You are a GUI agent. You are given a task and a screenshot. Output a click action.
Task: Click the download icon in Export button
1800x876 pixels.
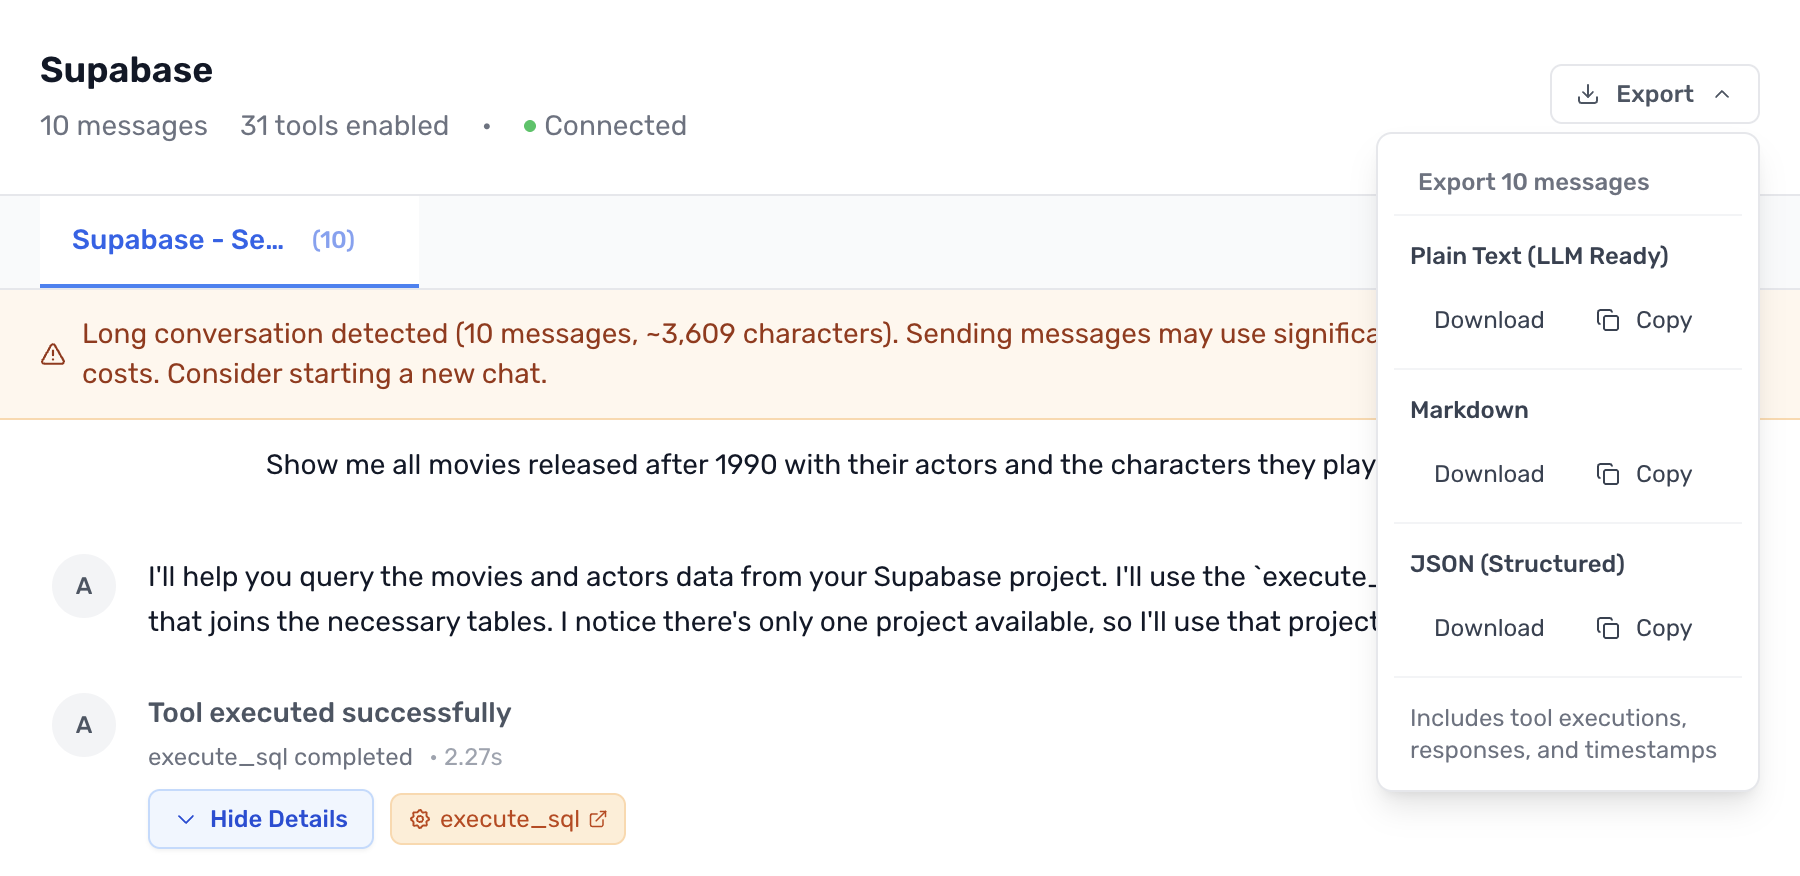1587,94
